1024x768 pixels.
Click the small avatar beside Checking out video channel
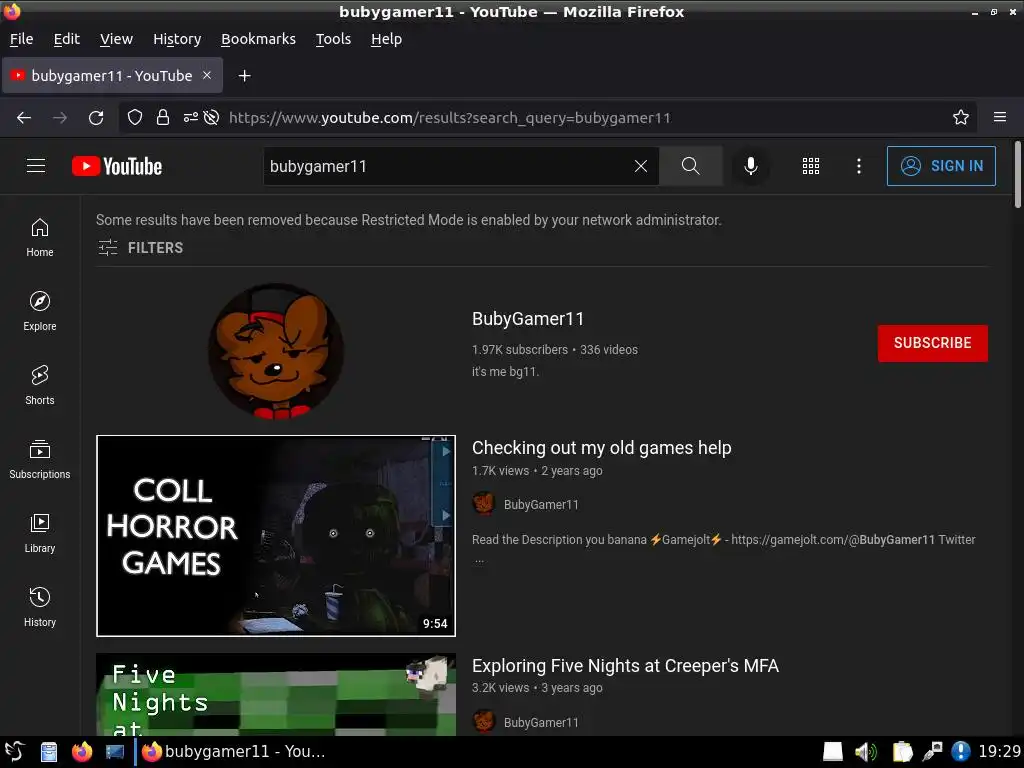point(484,504)
